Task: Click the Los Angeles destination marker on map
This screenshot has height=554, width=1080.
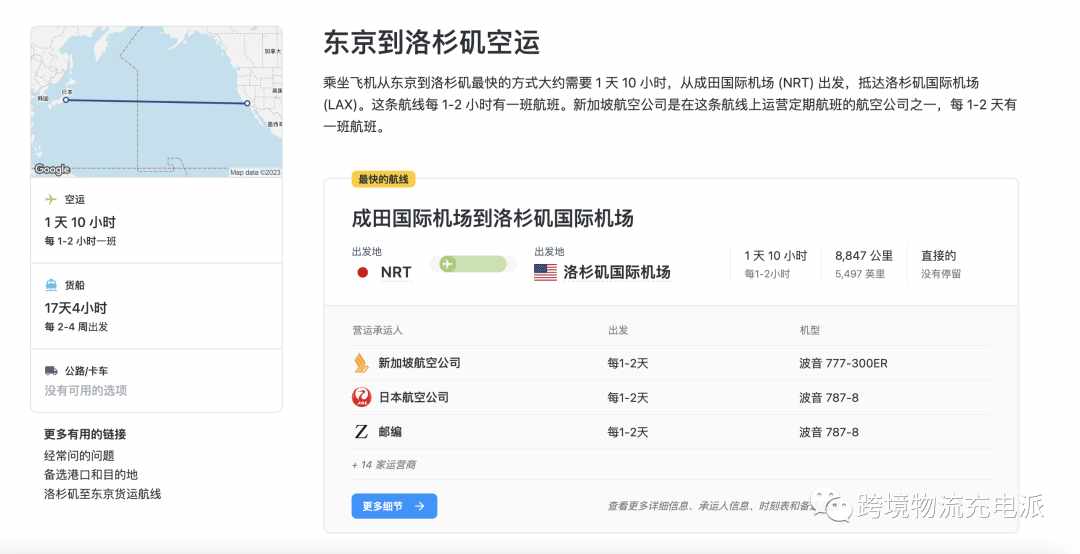Action: [247, 103]
